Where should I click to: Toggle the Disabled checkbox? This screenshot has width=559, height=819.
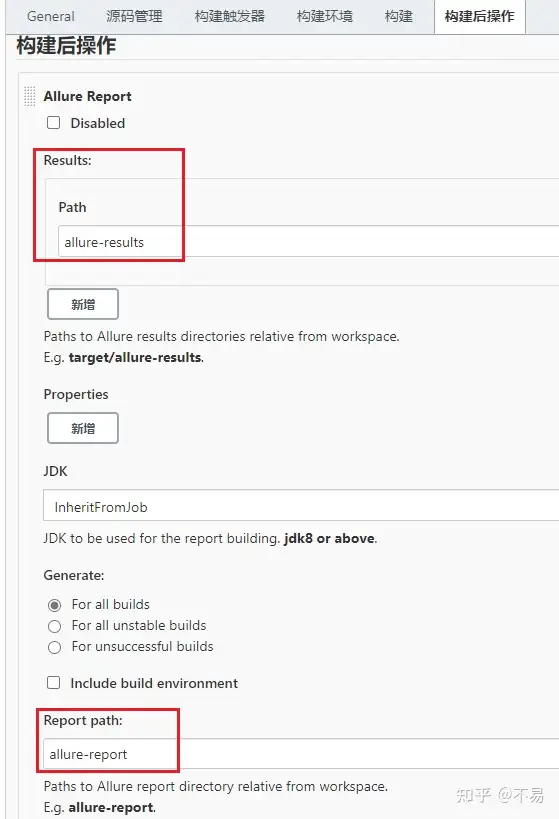pos(54,123)
